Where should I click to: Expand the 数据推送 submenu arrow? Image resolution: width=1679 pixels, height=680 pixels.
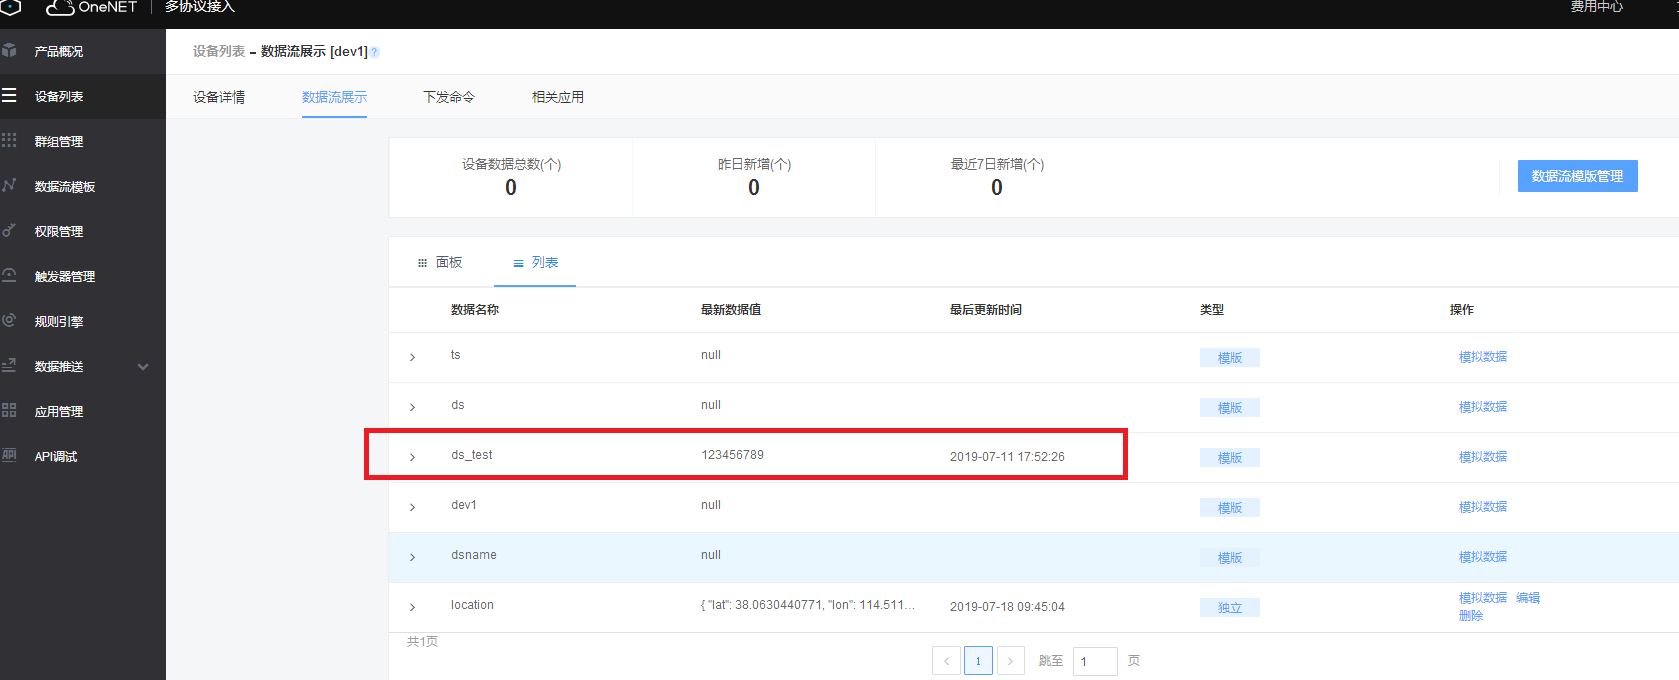pyautogui.click(x=143, y=367)
